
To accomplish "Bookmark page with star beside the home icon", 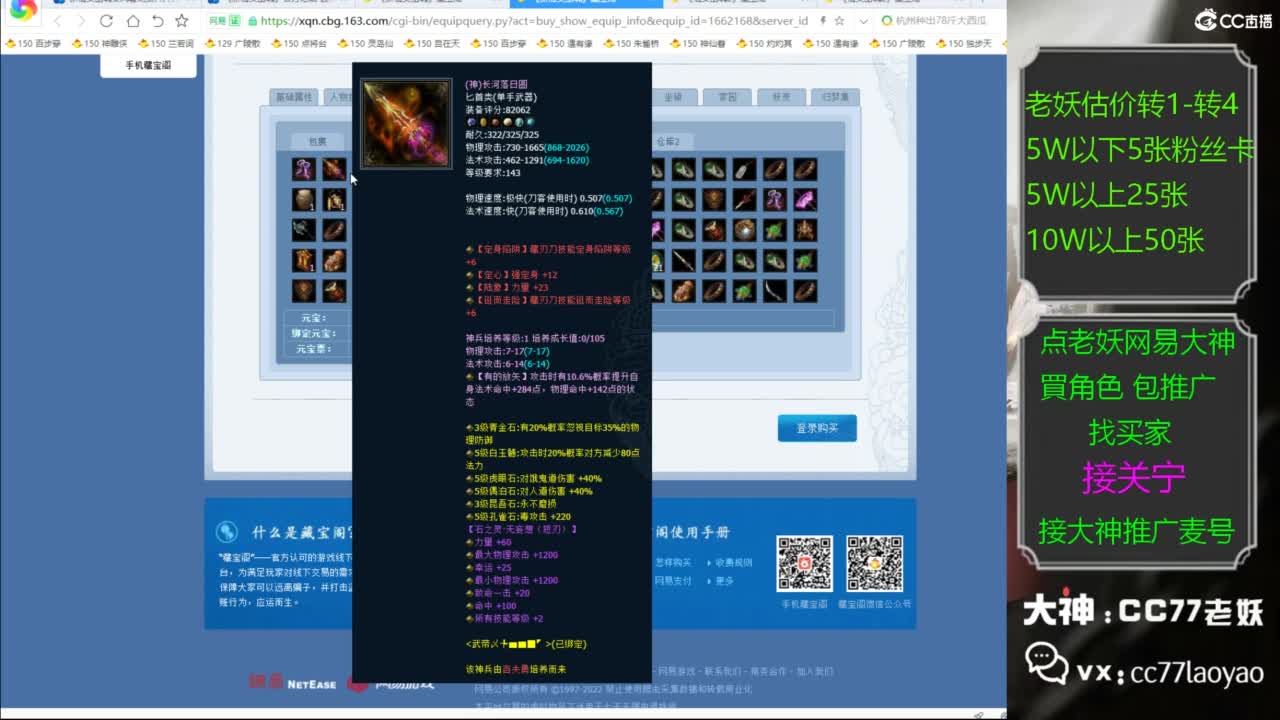I will (x=181, y=21).
